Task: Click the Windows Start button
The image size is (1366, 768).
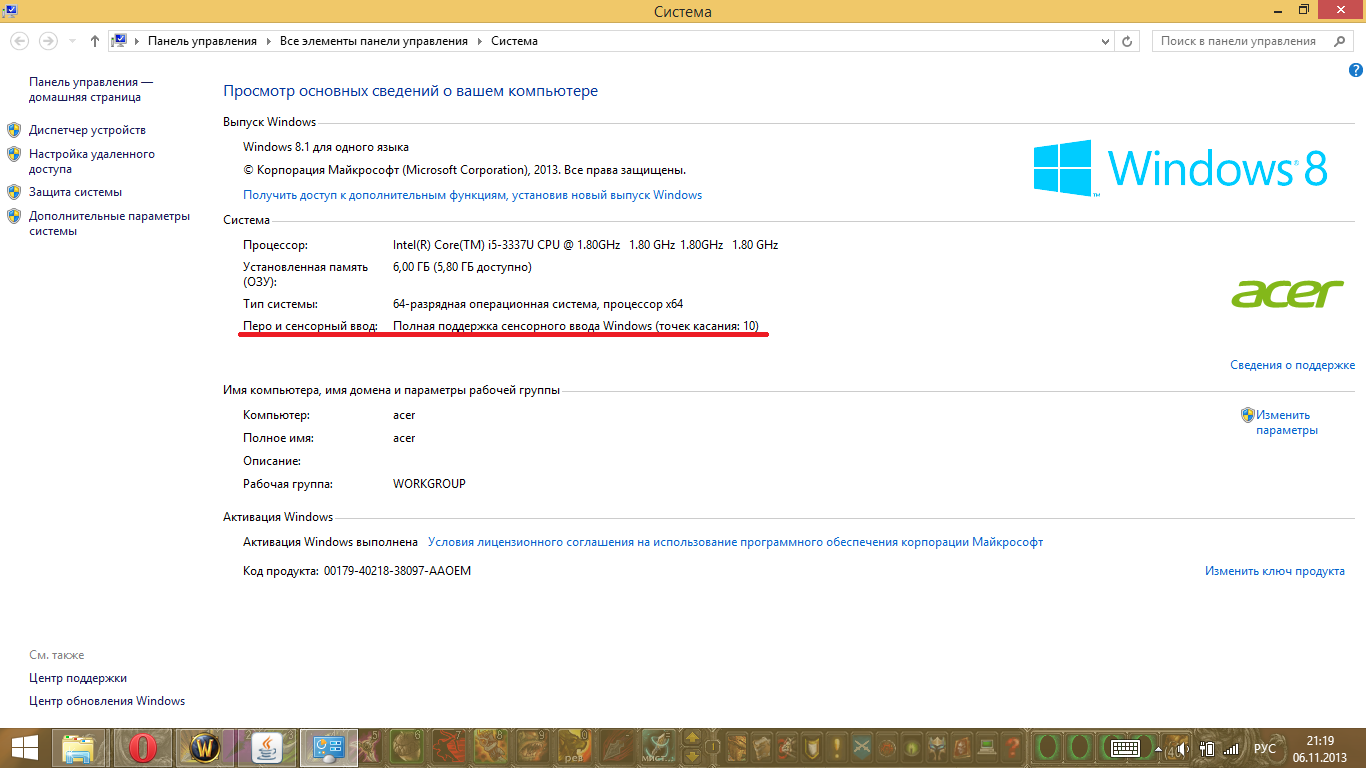Action: 24,748
